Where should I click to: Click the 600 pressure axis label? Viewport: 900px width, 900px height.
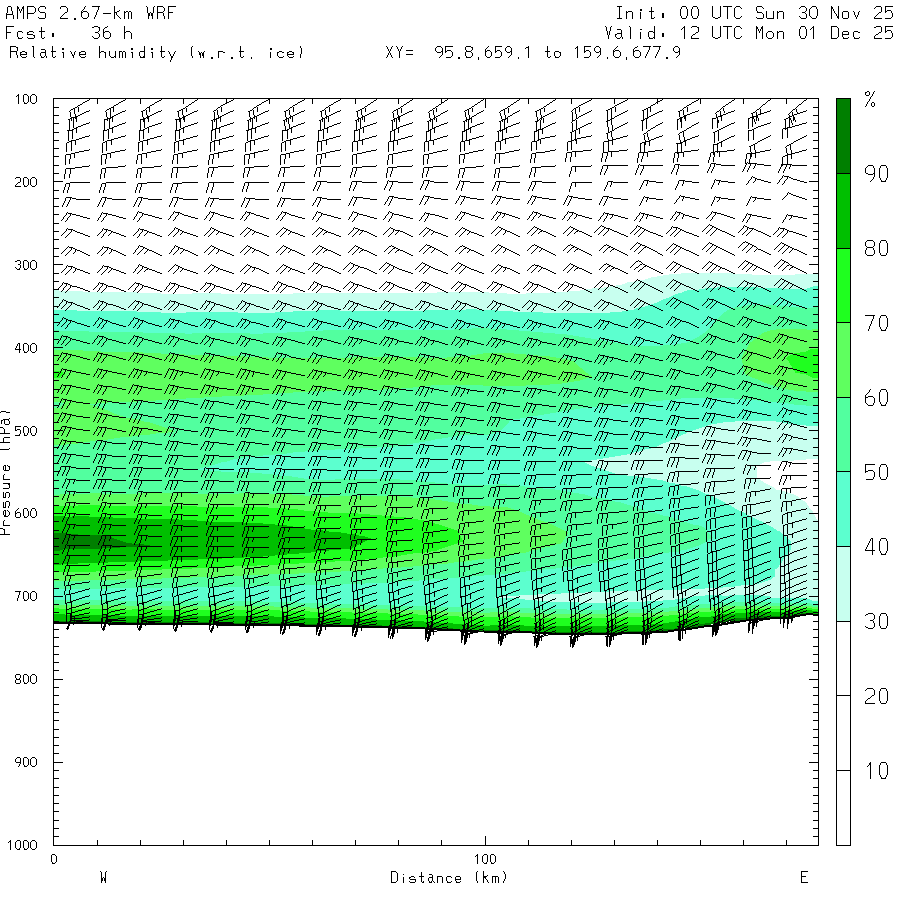pos(26,514)
